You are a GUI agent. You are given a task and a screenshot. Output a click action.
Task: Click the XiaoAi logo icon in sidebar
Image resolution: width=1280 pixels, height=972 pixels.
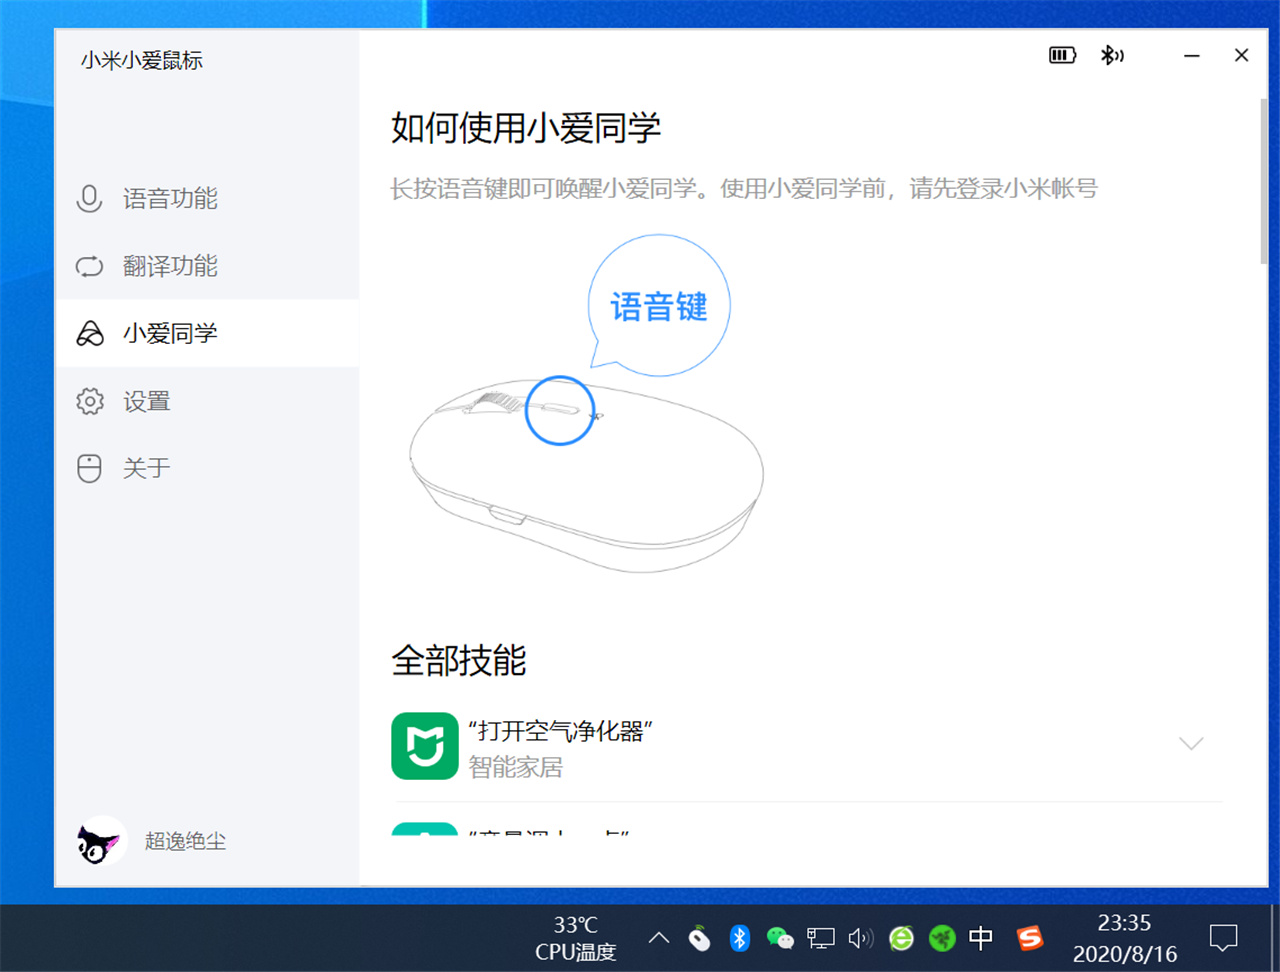[x=90, y=334]
